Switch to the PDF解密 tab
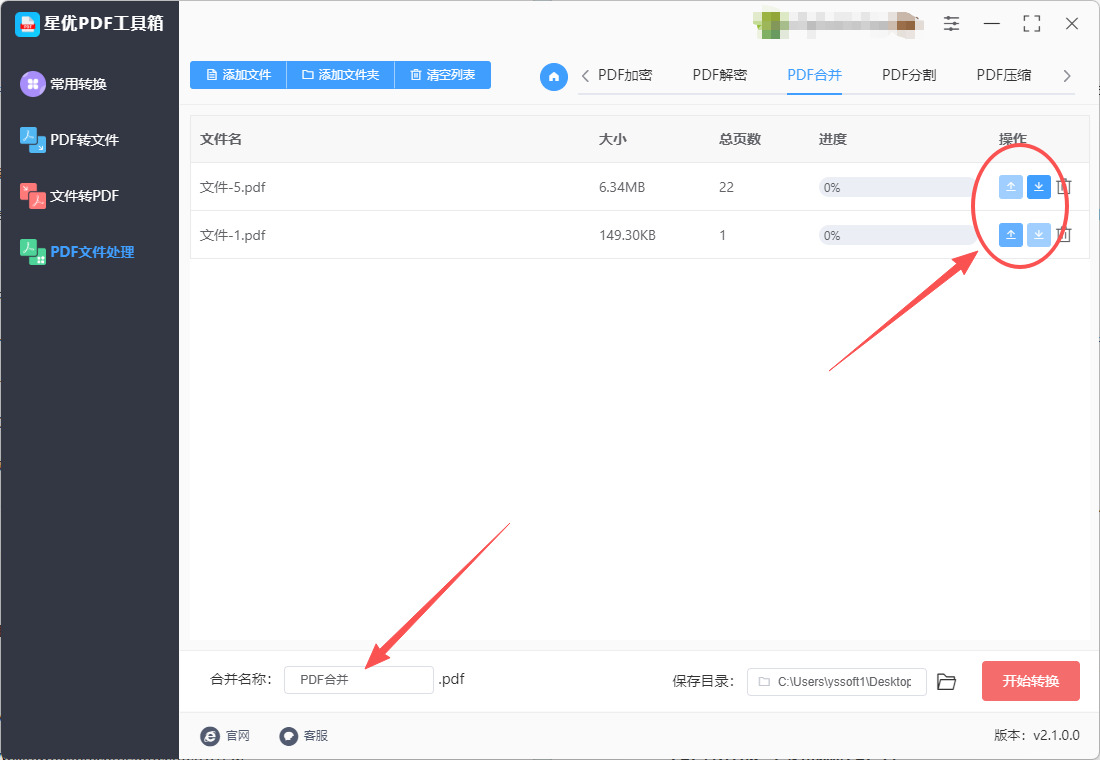This screenshot has width=1100, height=760. point(720,75)
